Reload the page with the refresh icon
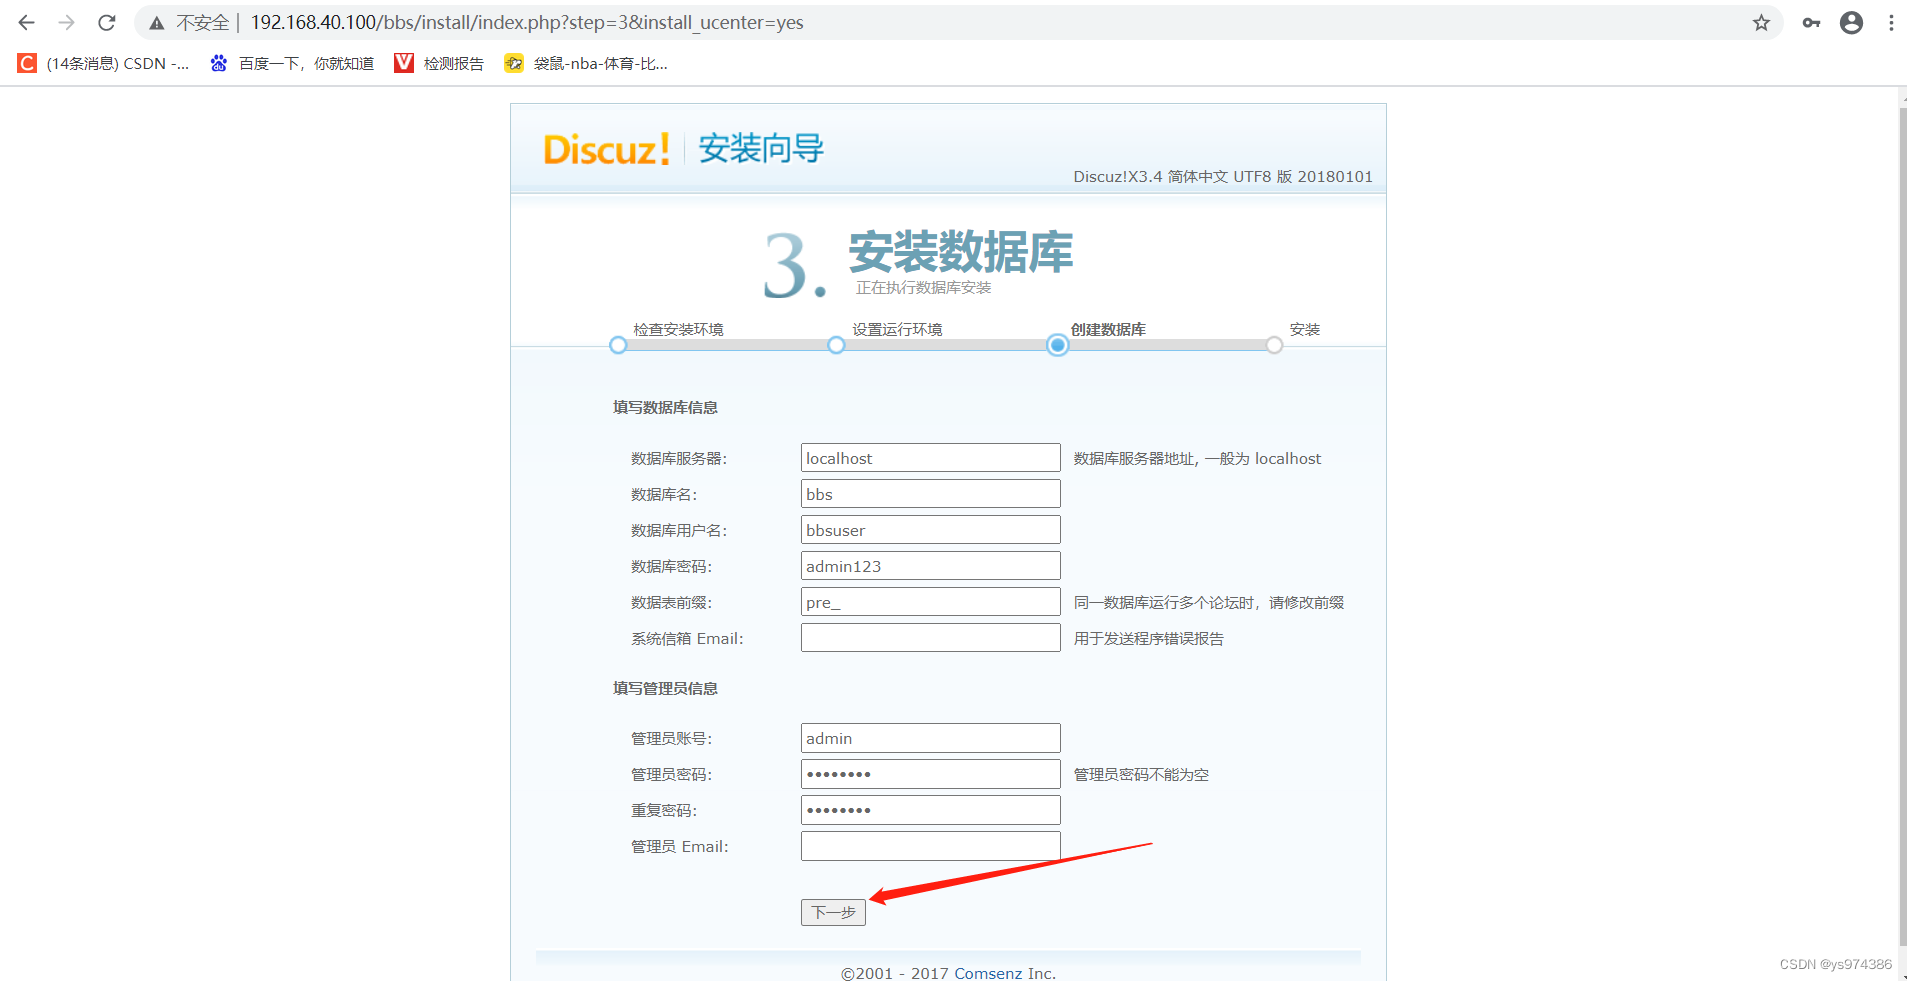 tap(107, 22)
